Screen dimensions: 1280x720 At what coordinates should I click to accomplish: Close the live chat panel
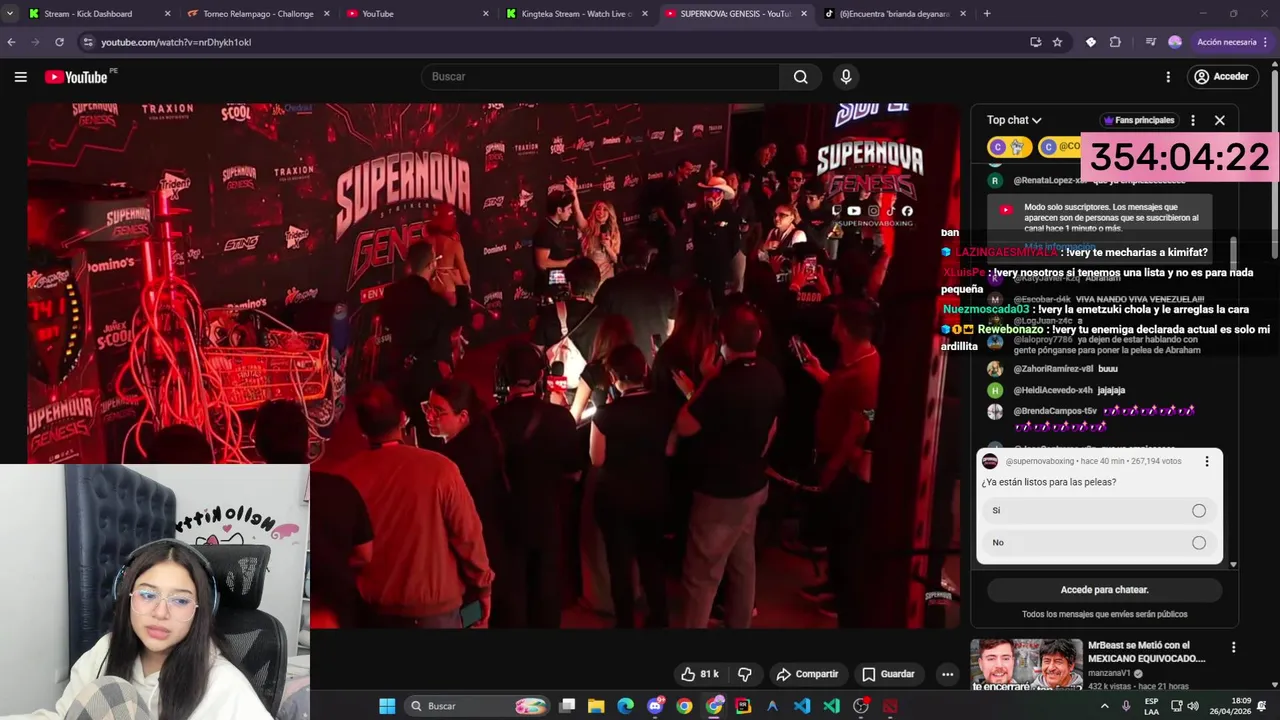[x=1219, y=120]
